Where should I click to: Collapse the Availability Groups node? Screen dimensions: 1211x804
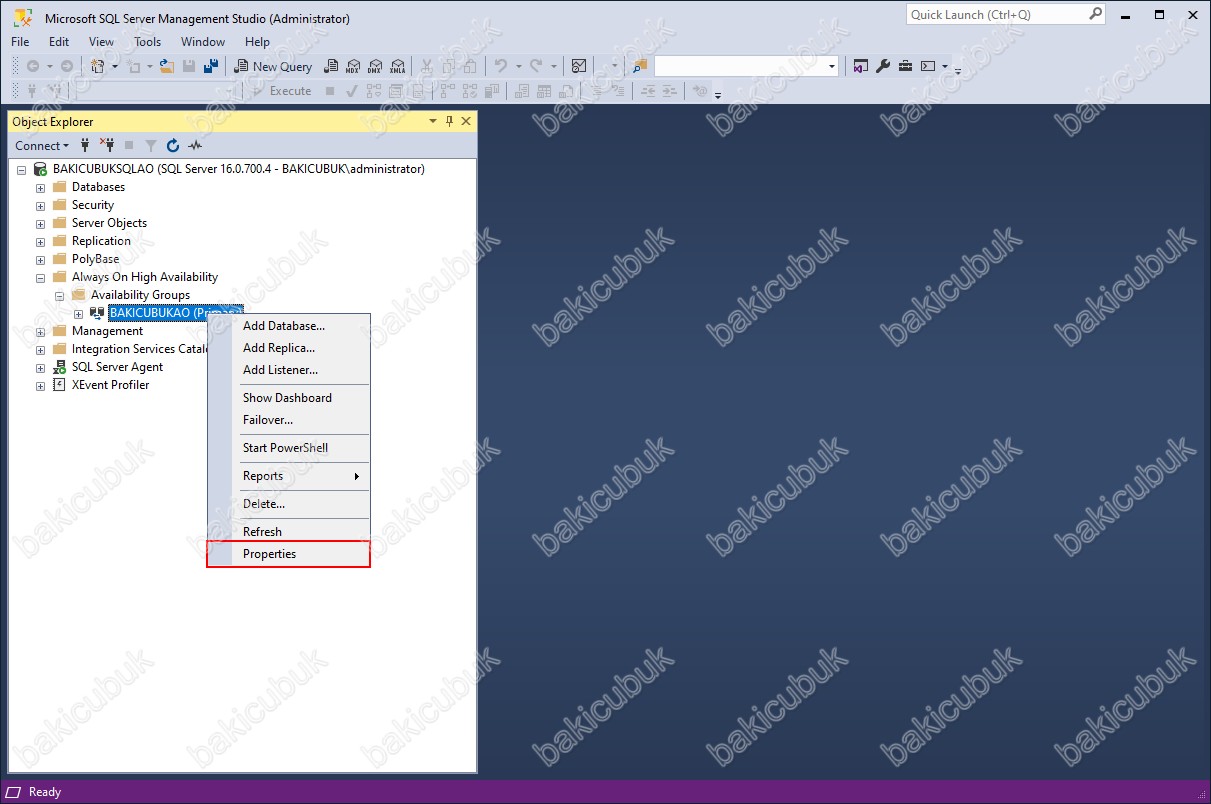pos(59,295)
